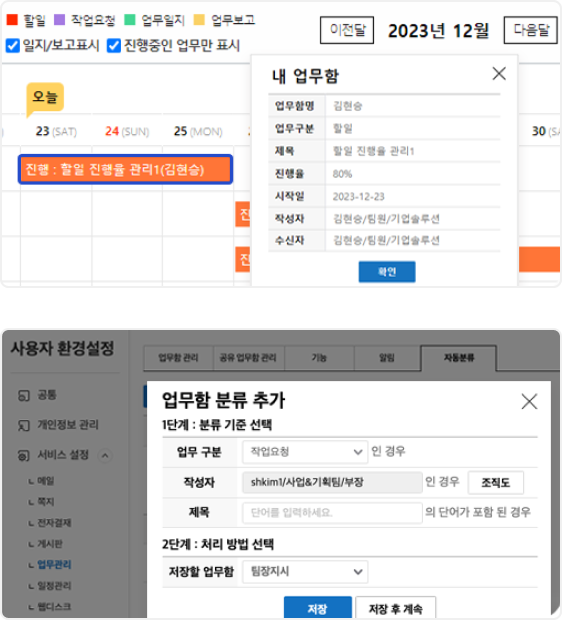Click the 공통 settings icon in sidebar
Image resolution: width=562 pixels, height=620 pixels.
tap(24, 395)
